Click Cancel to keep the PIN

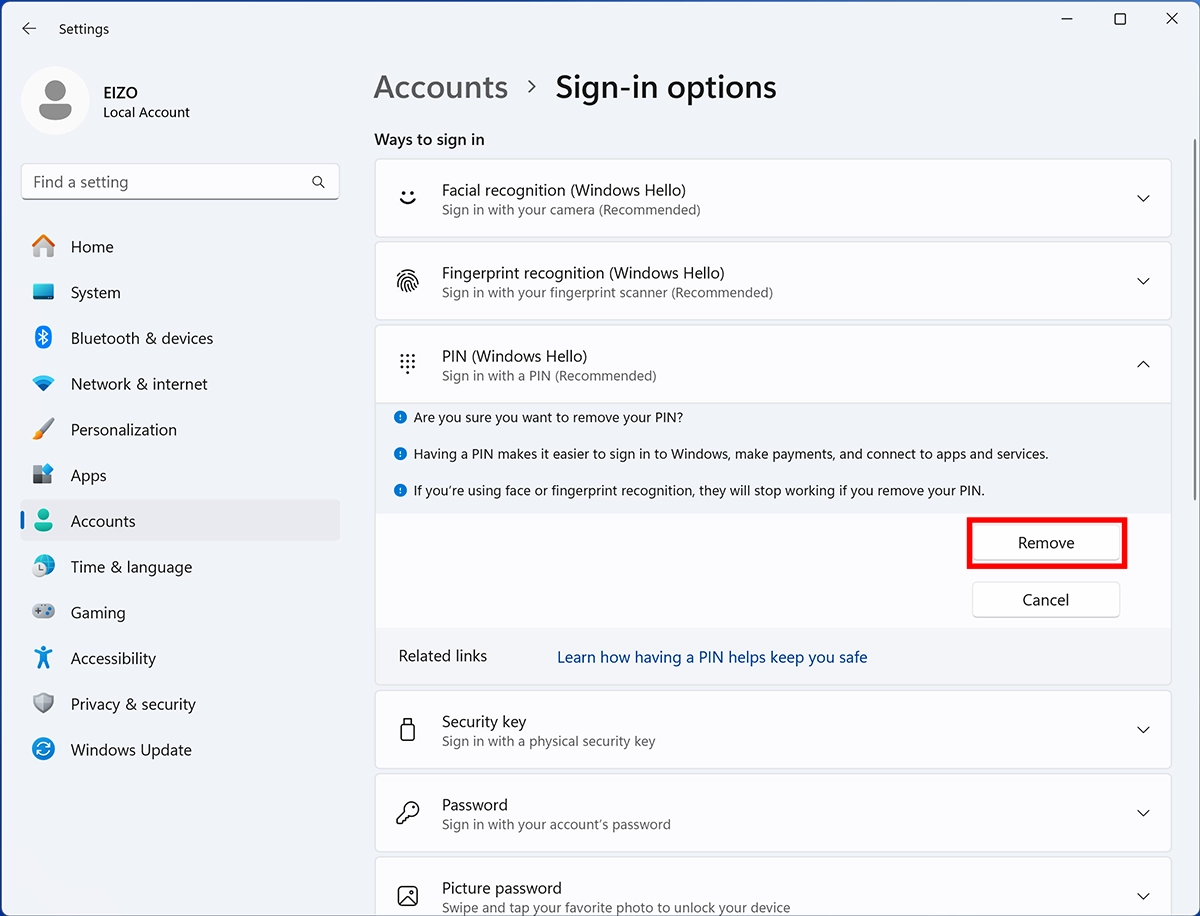point(1046,600)
